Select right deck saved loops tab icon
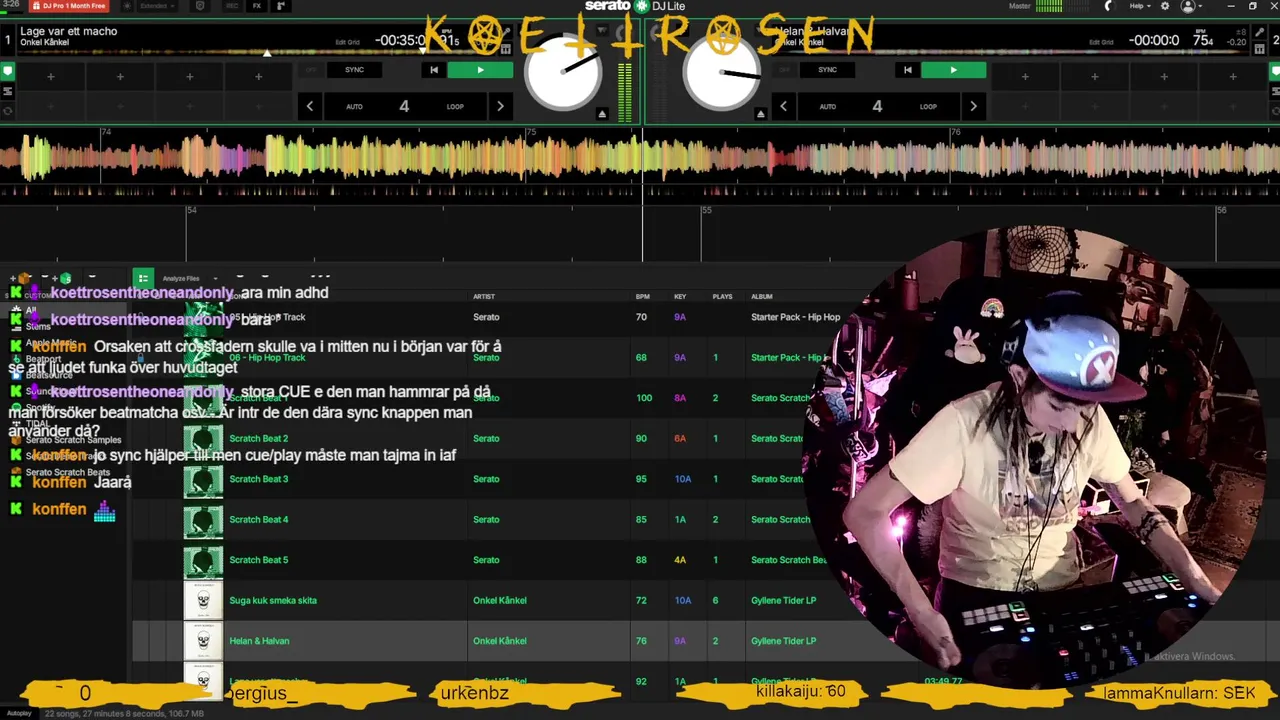This screenshot has height=720, width=1280. [x=1273, y=91]
